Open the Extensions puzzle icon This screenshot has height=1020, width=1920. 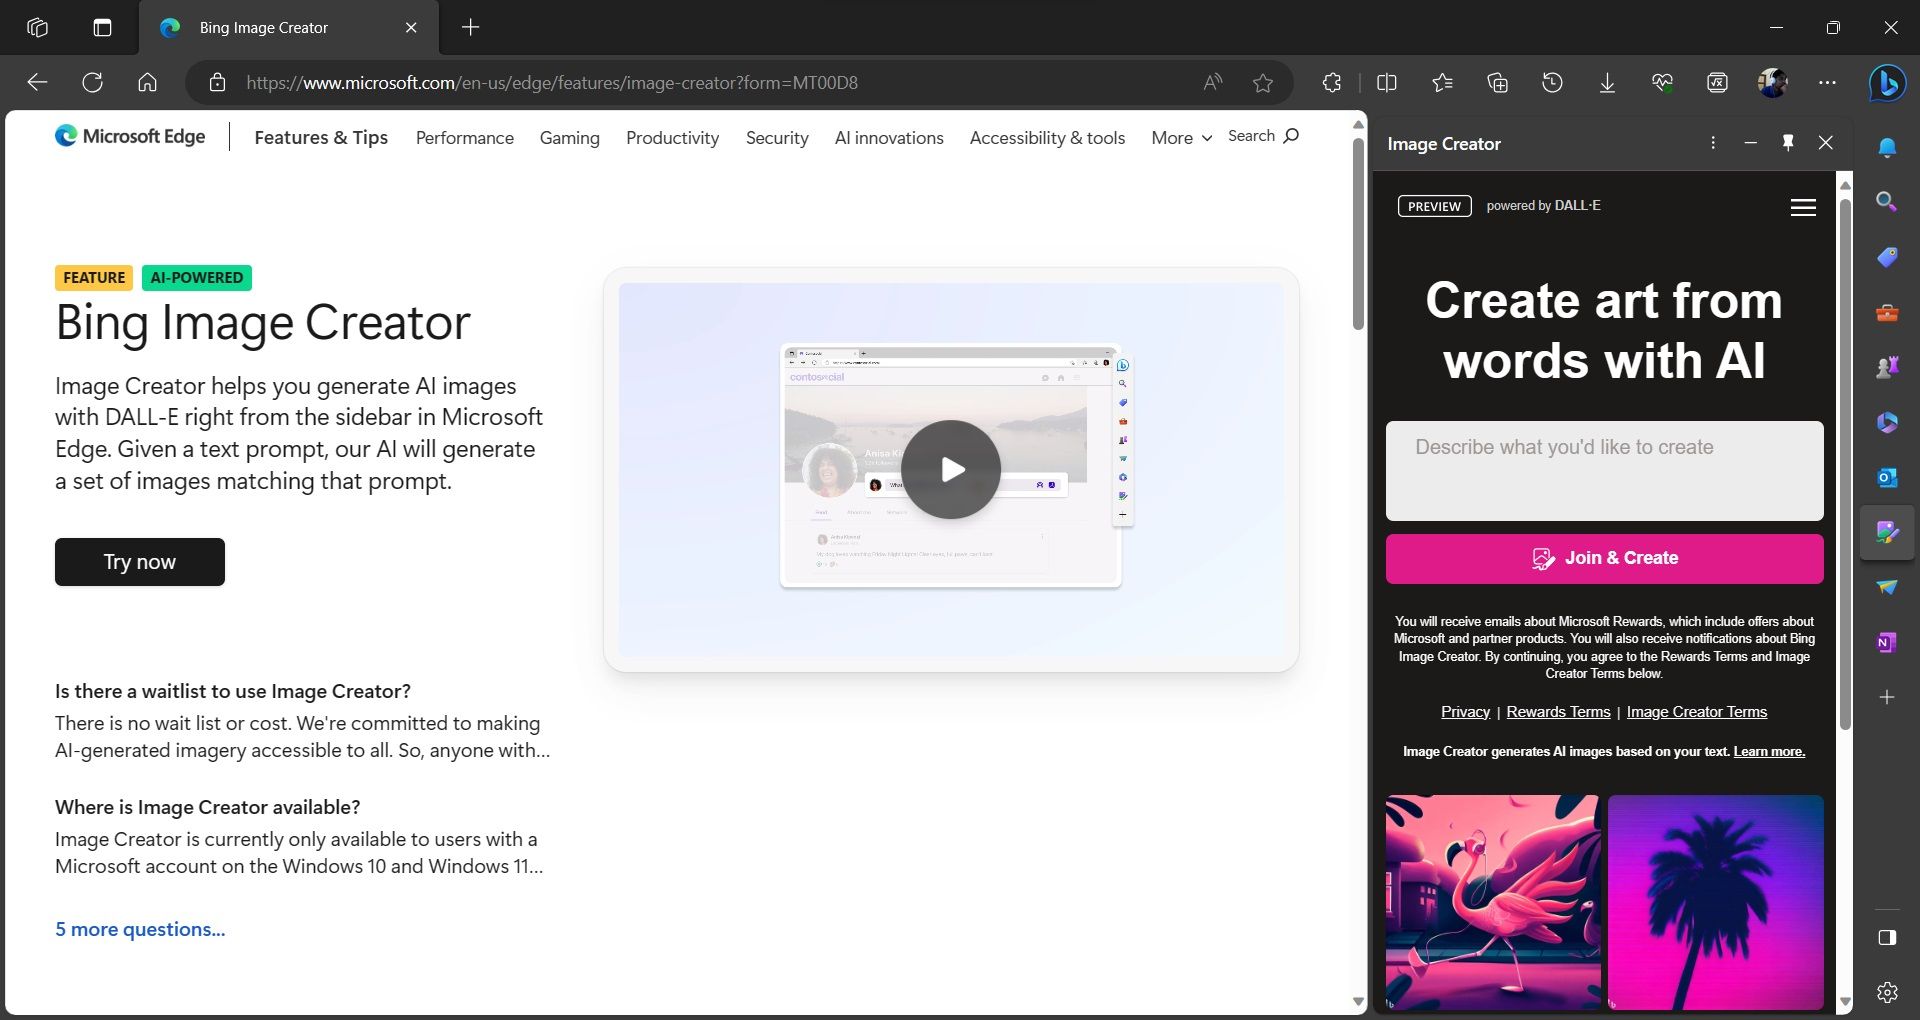tap(1331, 83)
